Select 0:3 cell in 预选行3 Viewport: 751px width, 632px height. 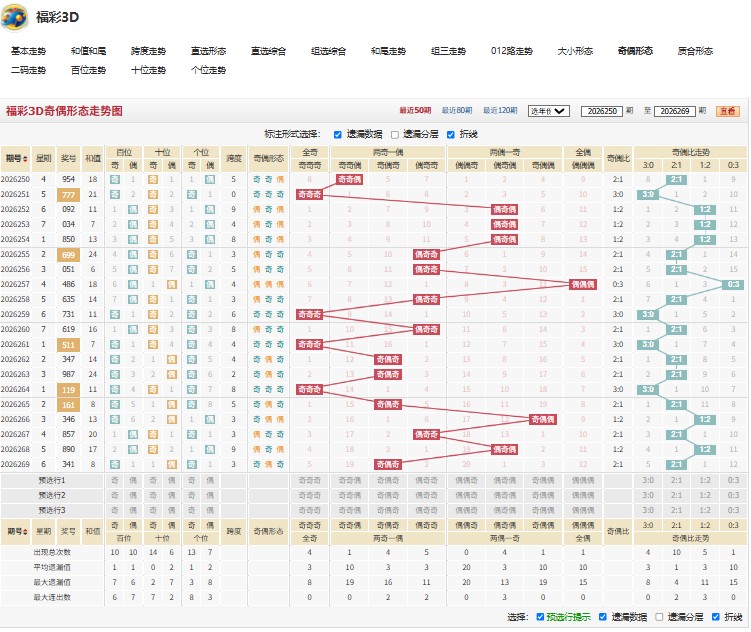pos(733,510)
